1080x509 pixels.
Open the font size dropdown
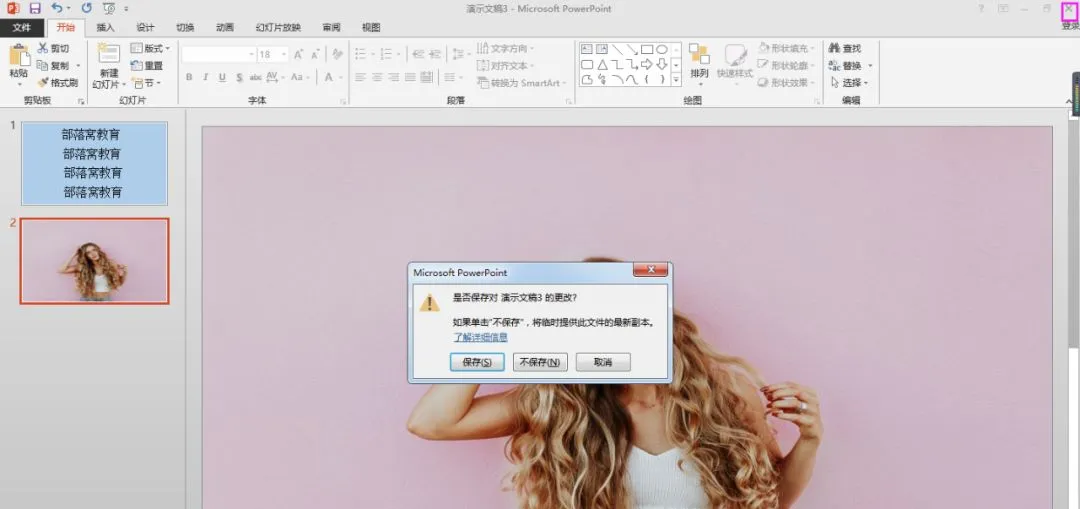284,54
